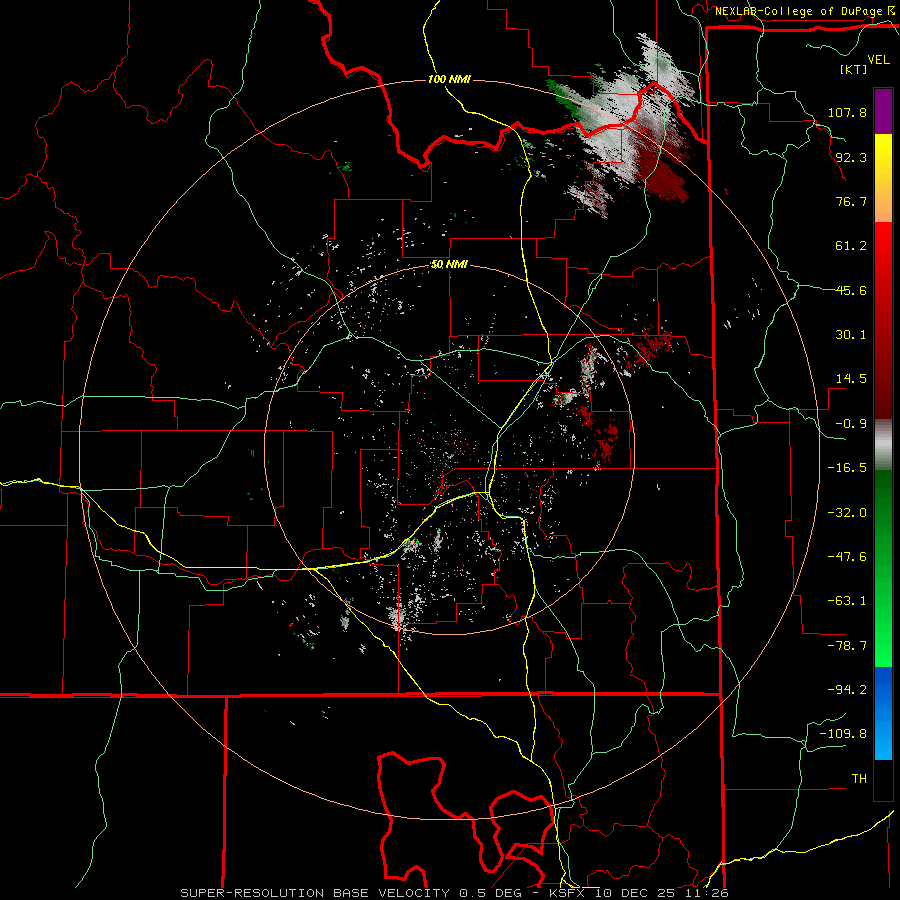Click the -63.1 legend value
The image size is (900, 900).
pyautogui.click(x=847, y=601)
